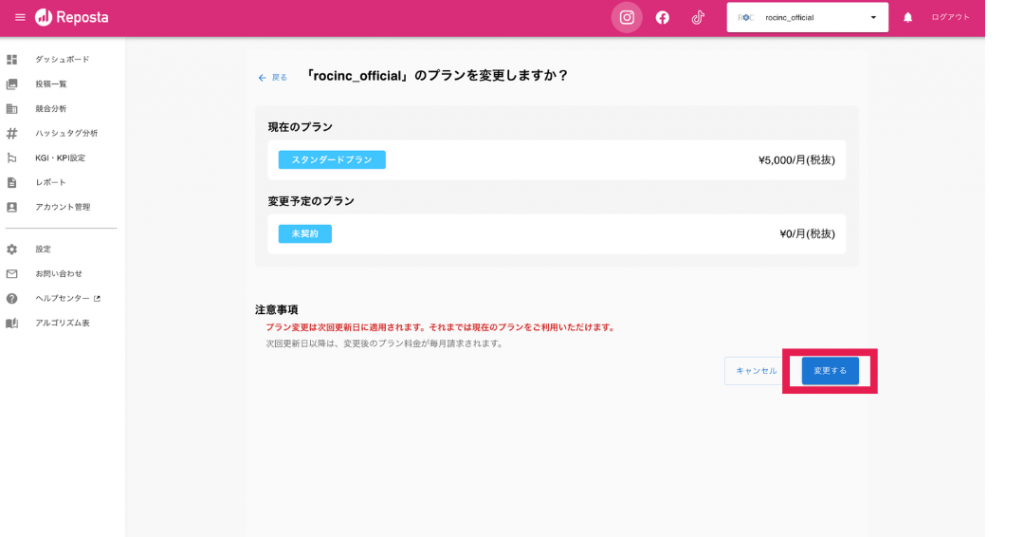Click the ハッシュタグ分析 hash icon
The height and width of the screenshot is (537, 1024).
[12, 133]
